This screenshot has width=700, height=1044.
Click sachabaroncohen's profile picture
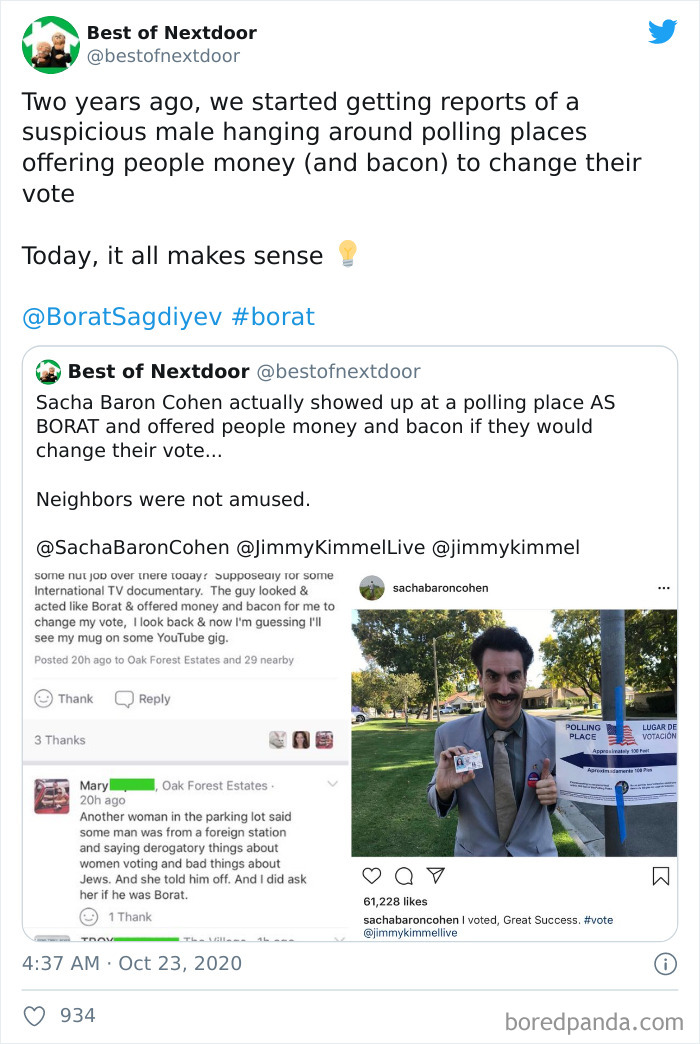click(370, 588)
